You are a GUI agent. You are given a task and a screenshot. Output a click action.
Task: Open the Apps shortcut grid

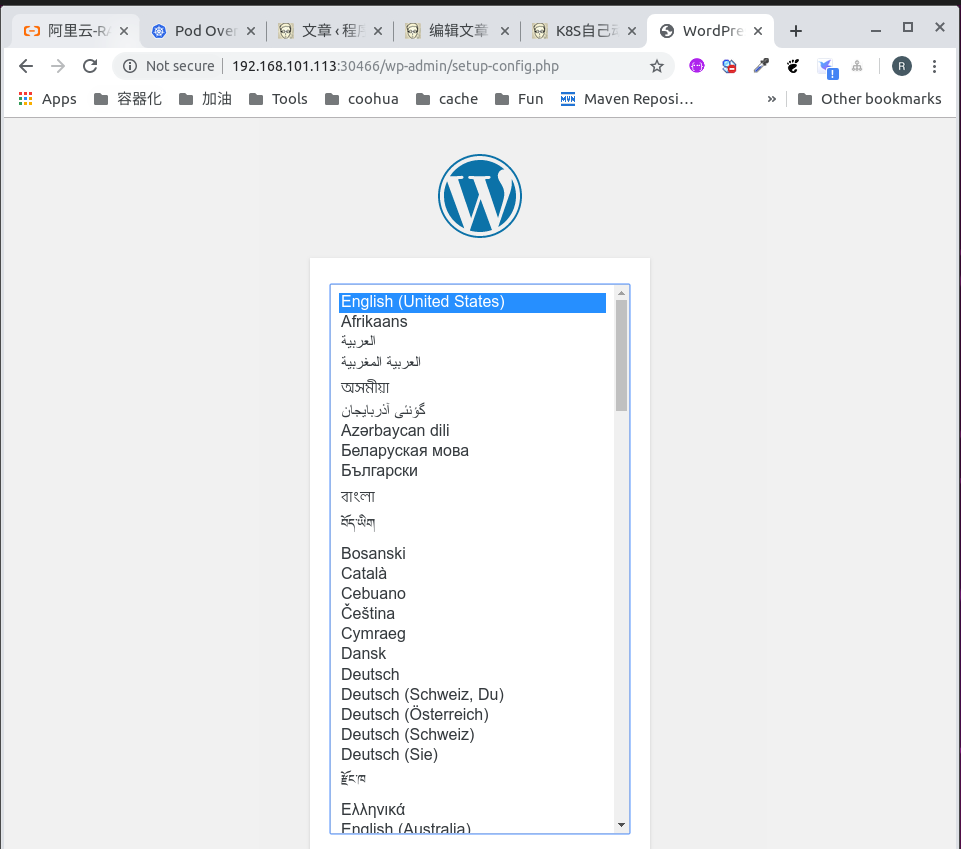tap(47, 99)
